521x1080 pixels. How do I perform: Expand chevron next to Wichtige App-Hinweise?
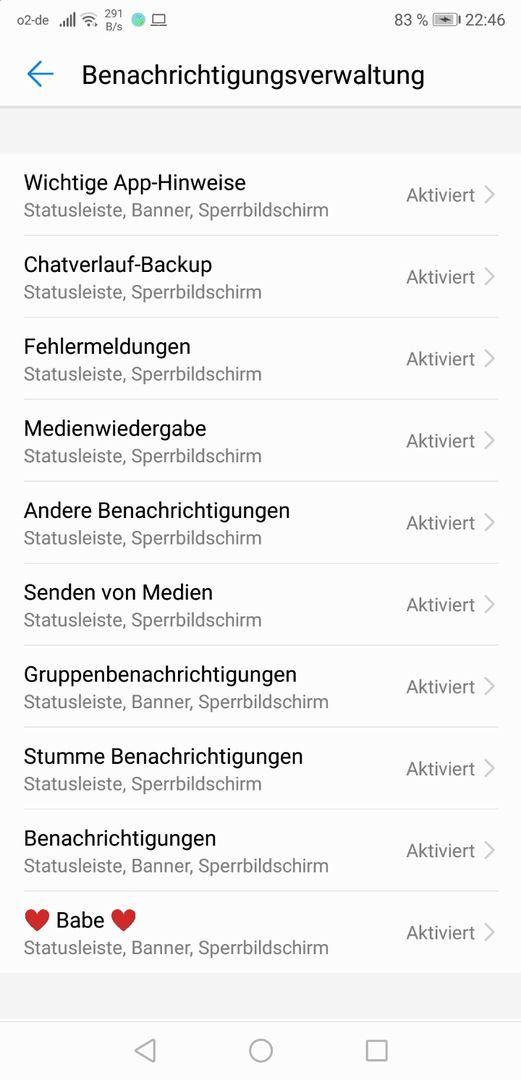click(x=489, y=195)
